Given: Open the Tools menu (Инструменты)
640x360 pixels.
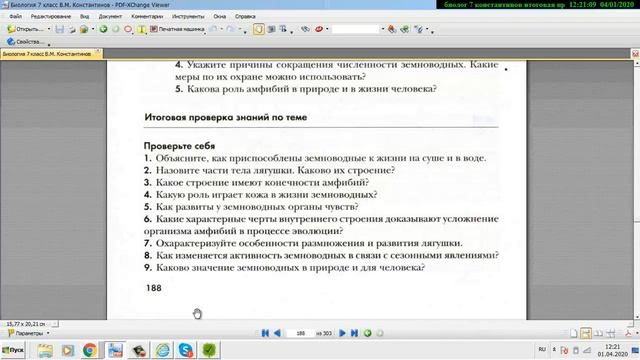Looking at the screenshot, I should coord(188,16).
